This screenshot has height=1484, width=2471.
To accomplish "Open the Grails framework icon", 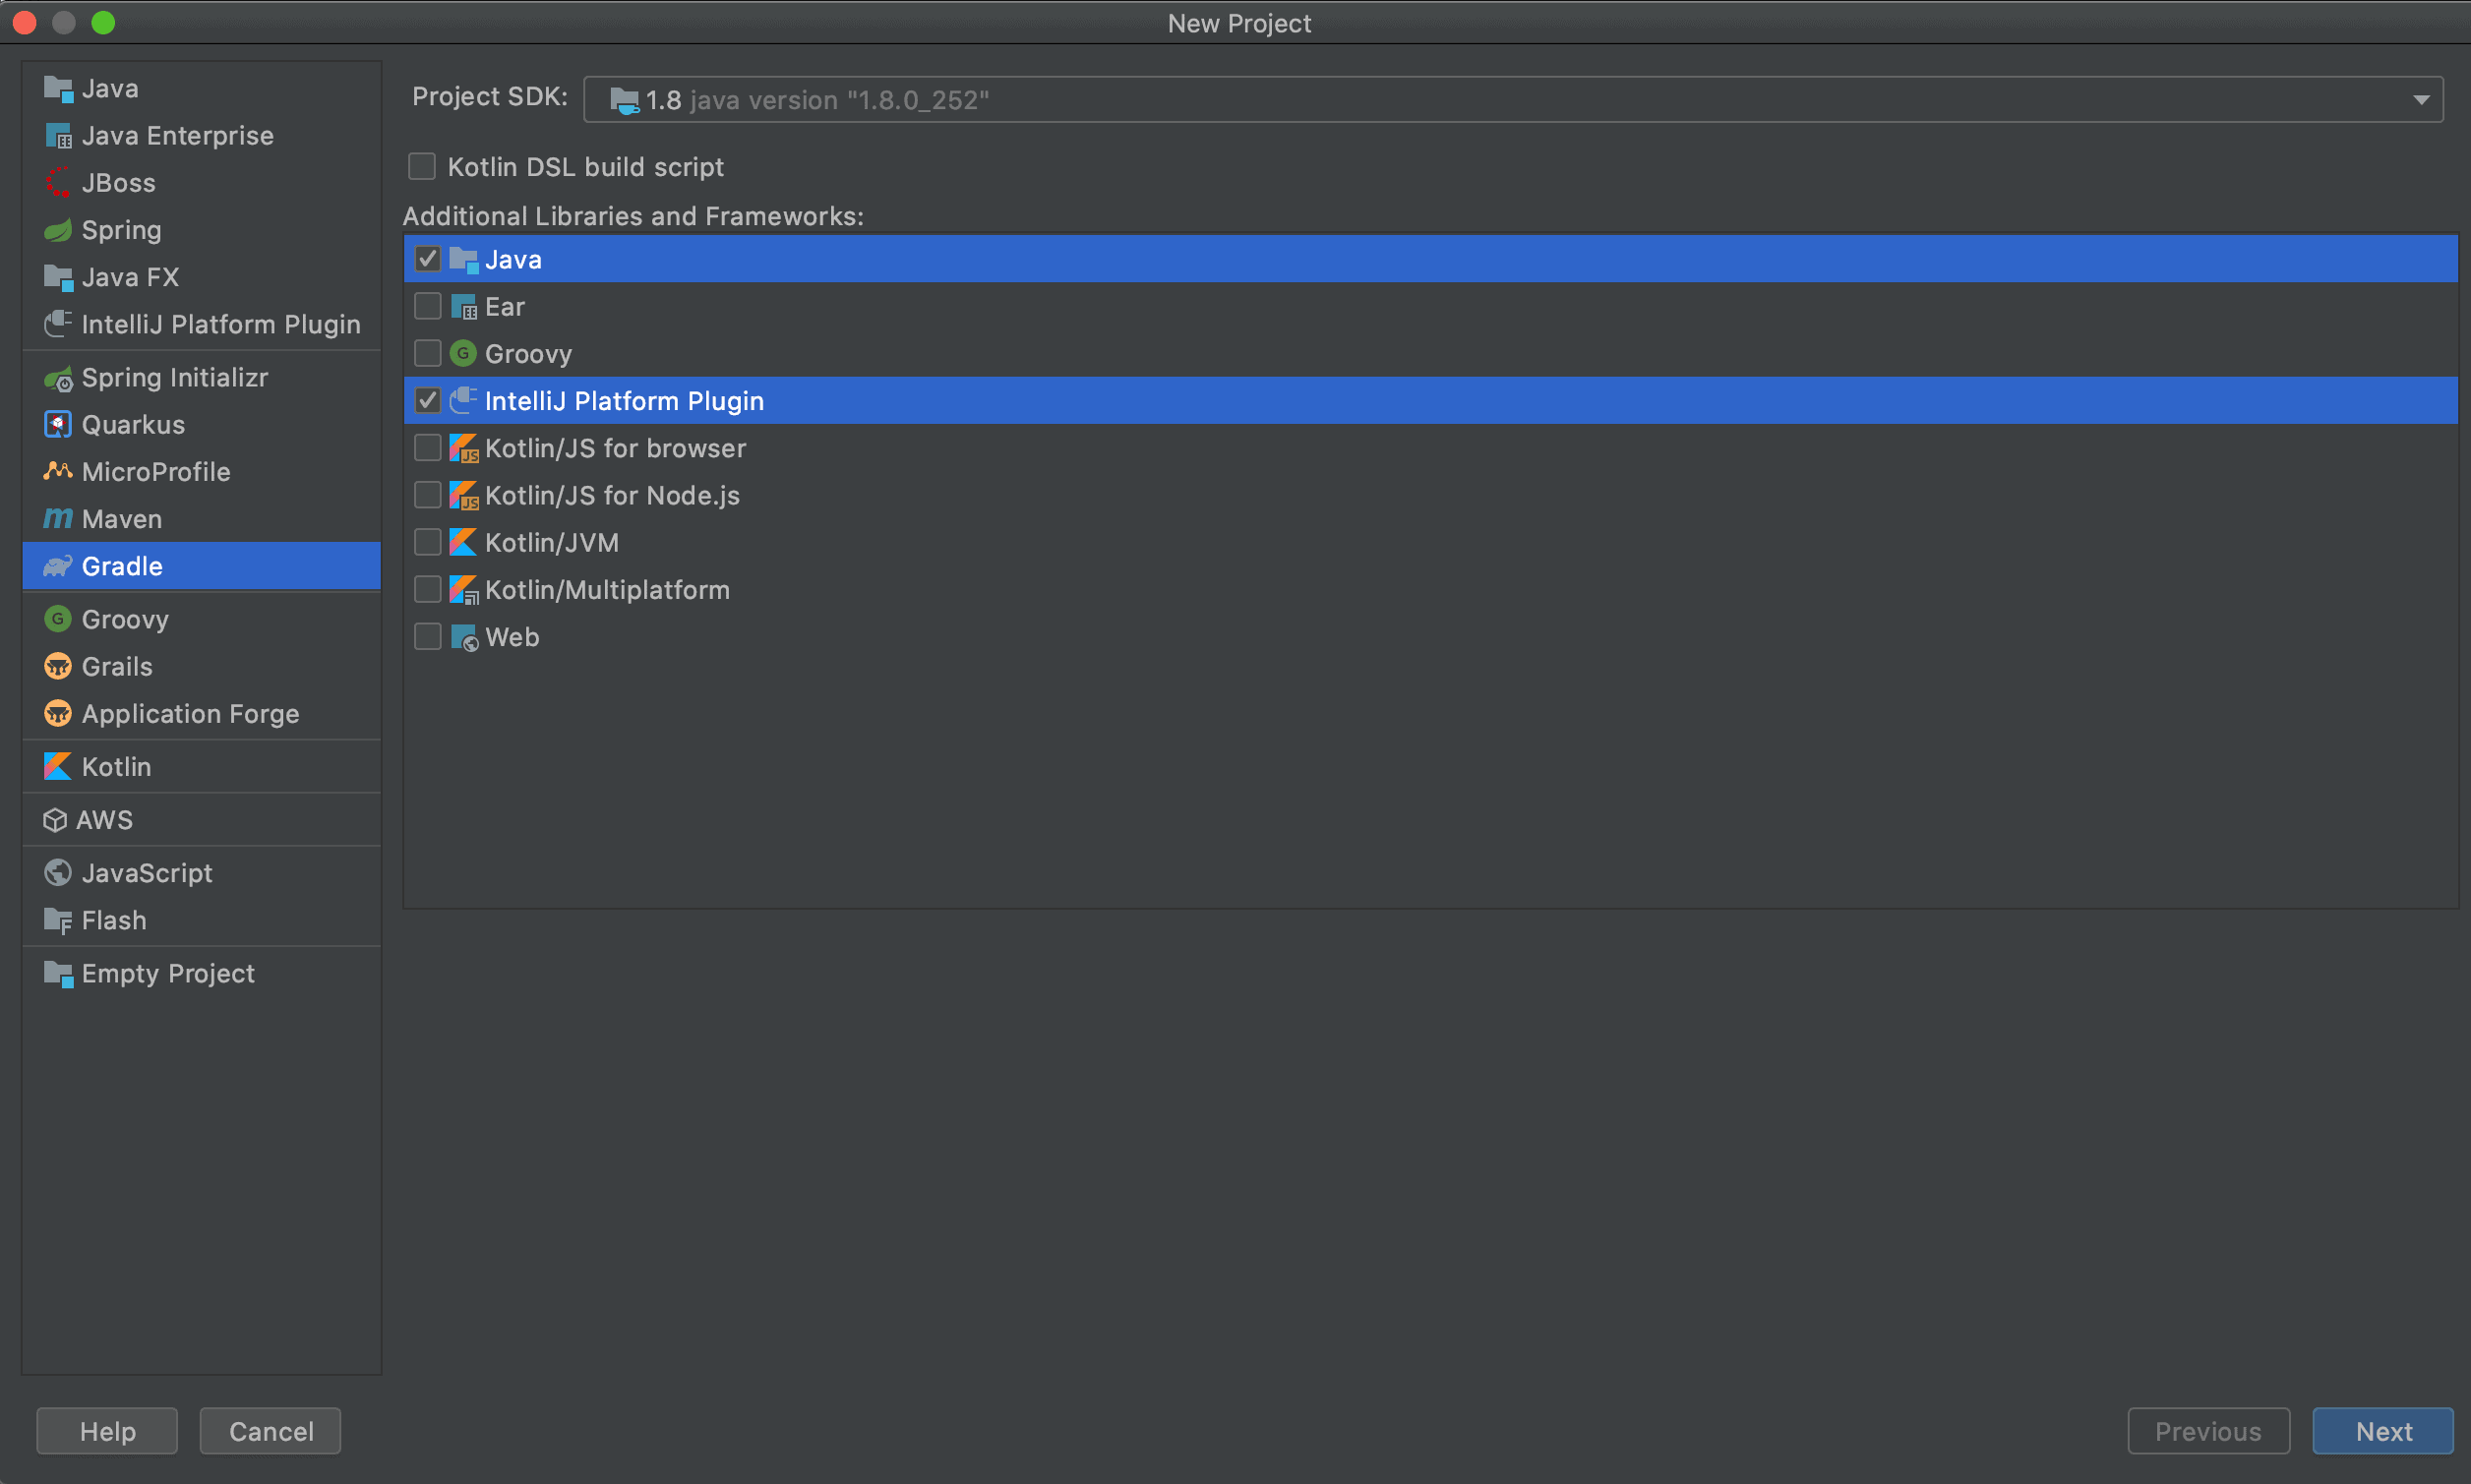I will (x=57, y=666).
